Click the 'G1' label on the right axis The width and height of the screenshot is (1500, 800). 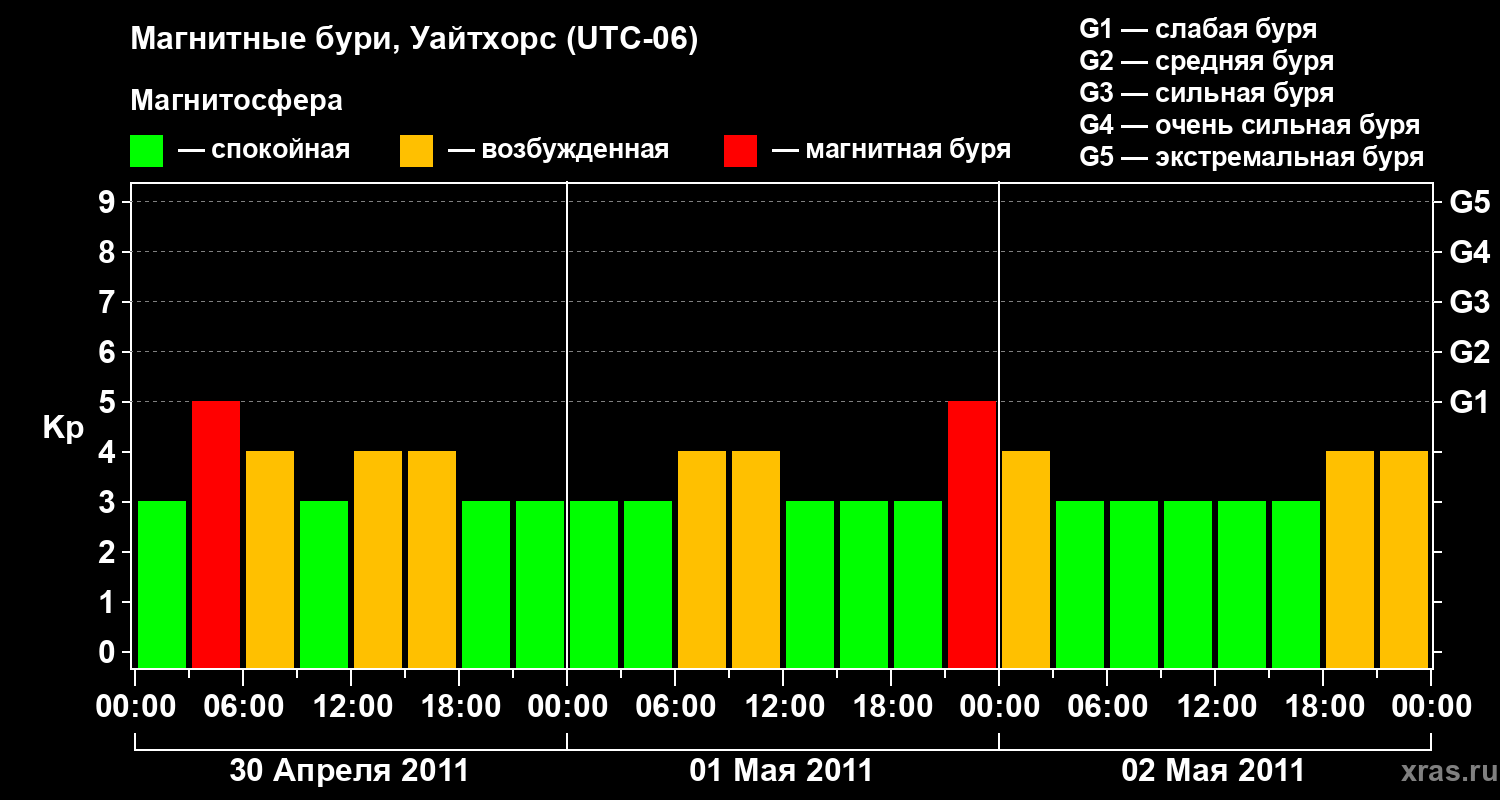pyautogui.click(x=1470, y=402)
